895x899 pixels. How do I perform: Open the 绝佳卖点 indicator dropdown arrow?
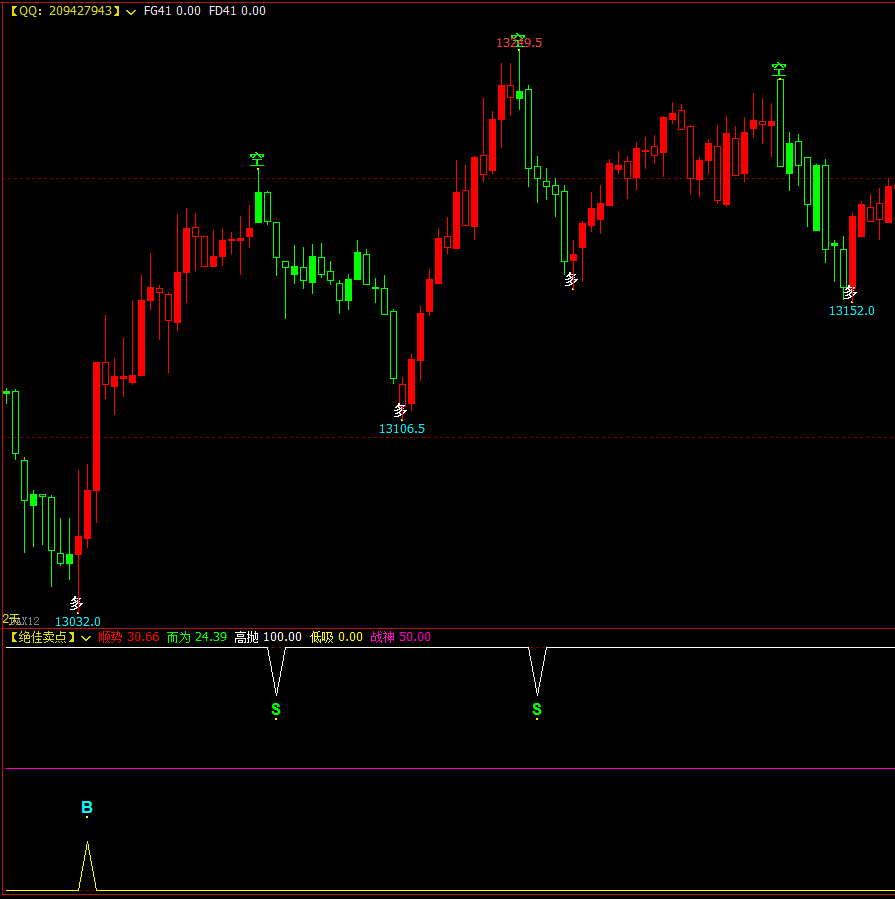[x=86, y=637]
